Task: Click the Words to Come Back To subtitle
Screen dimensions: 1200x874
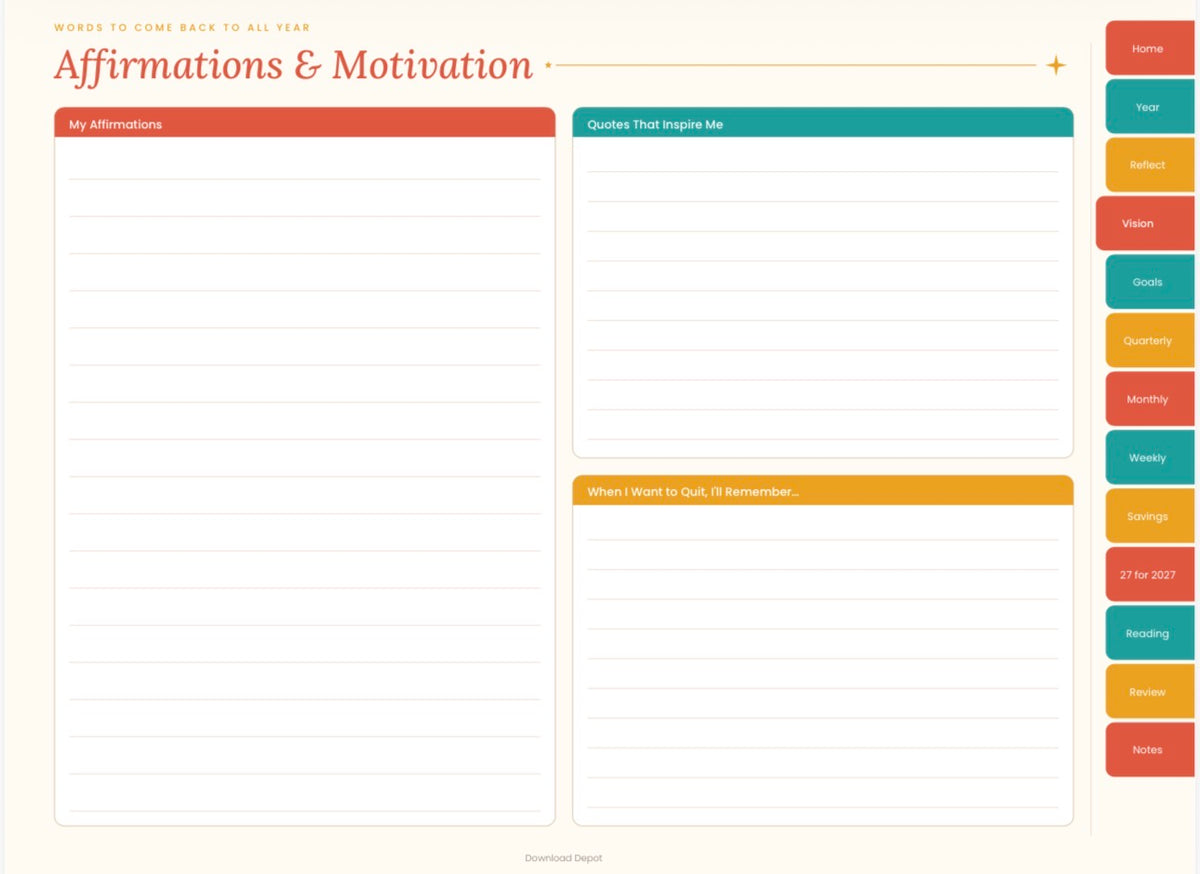Action: pos(182,28)
